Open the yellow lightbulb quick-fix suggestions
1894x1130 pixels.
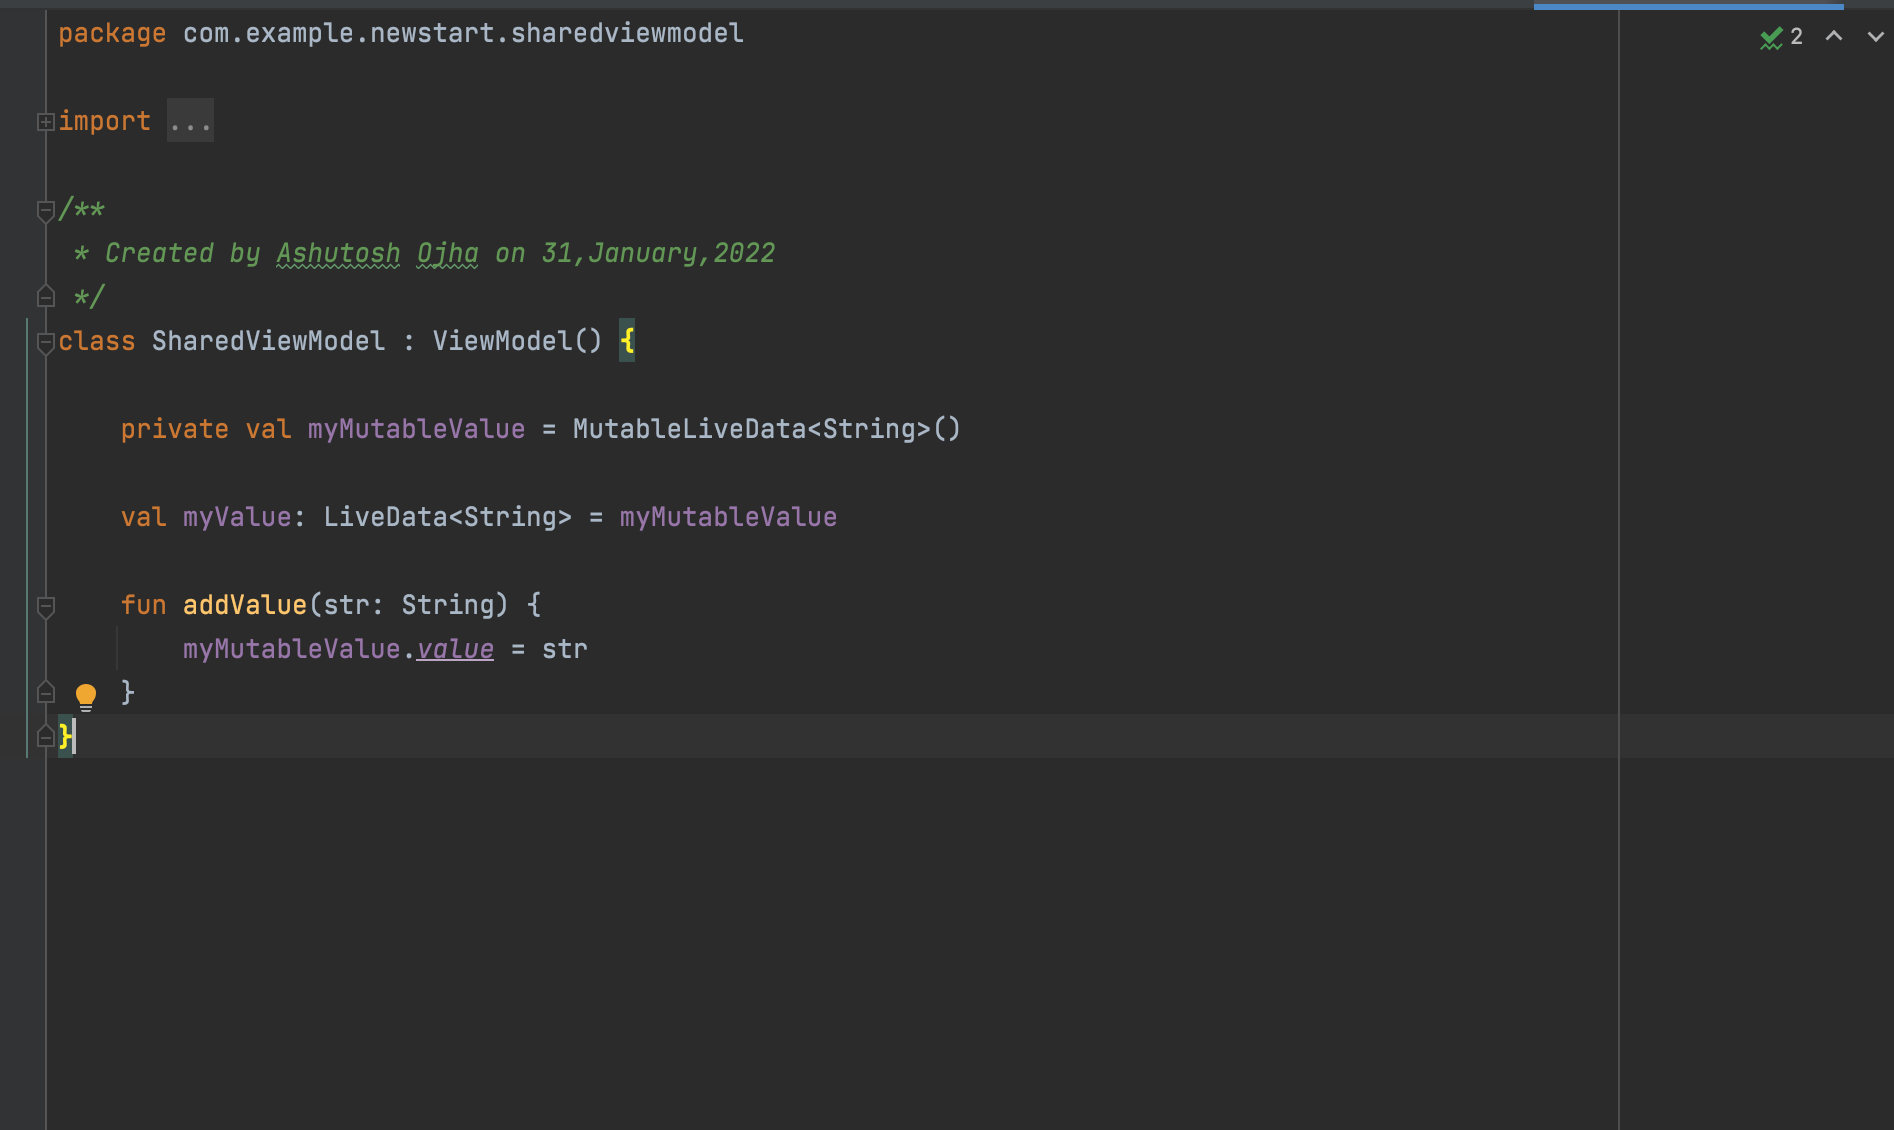[x=86, y=696]
